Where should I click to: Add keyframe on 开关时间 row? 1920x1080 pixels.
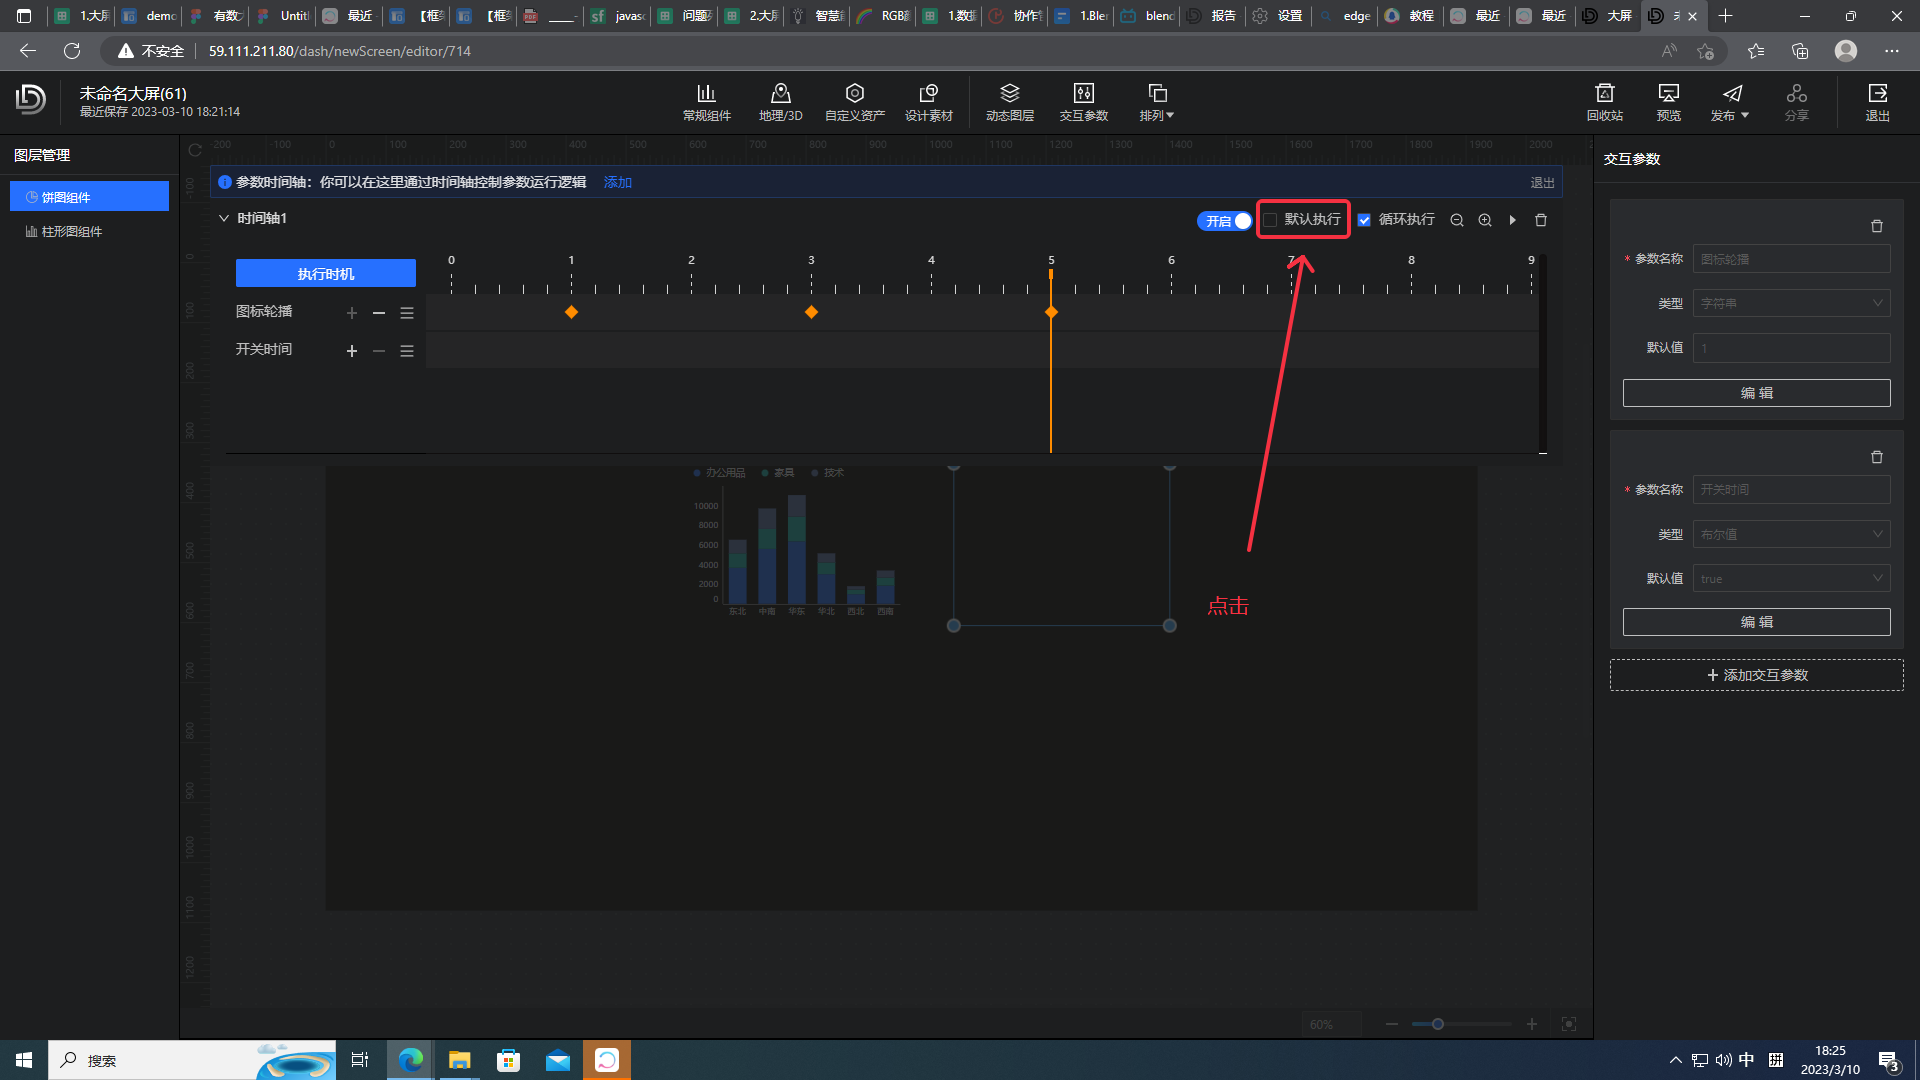click(x=352, y=351)
